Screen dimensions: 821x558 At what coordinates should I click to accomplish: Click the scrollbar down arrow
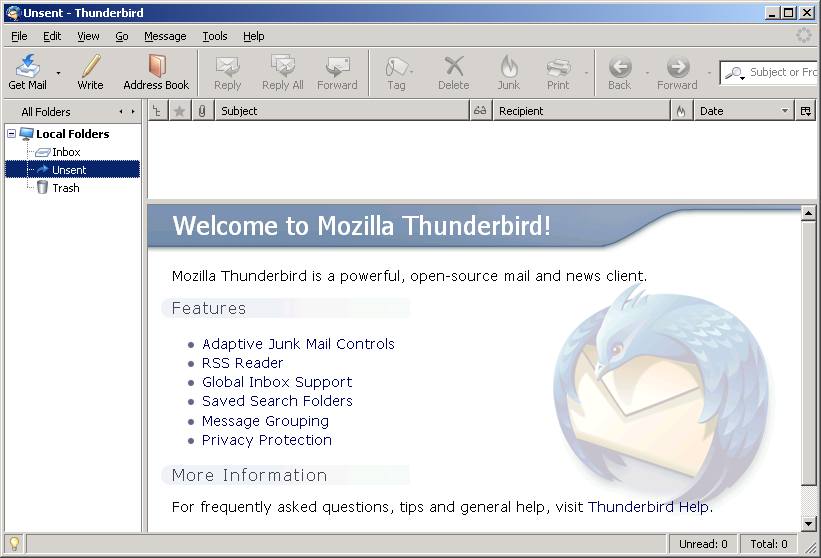[808, 523]
